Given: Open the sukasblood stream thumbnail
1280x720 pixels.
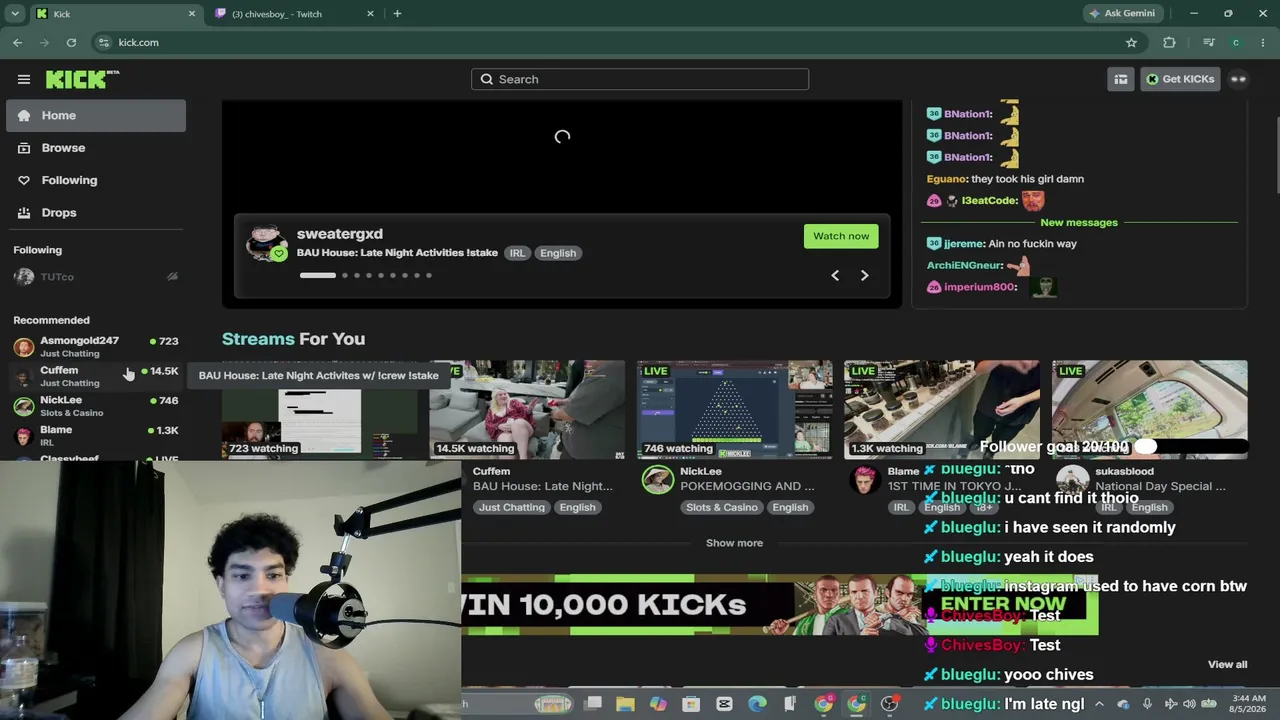Looking at the screenshot, I should 1150,409.
